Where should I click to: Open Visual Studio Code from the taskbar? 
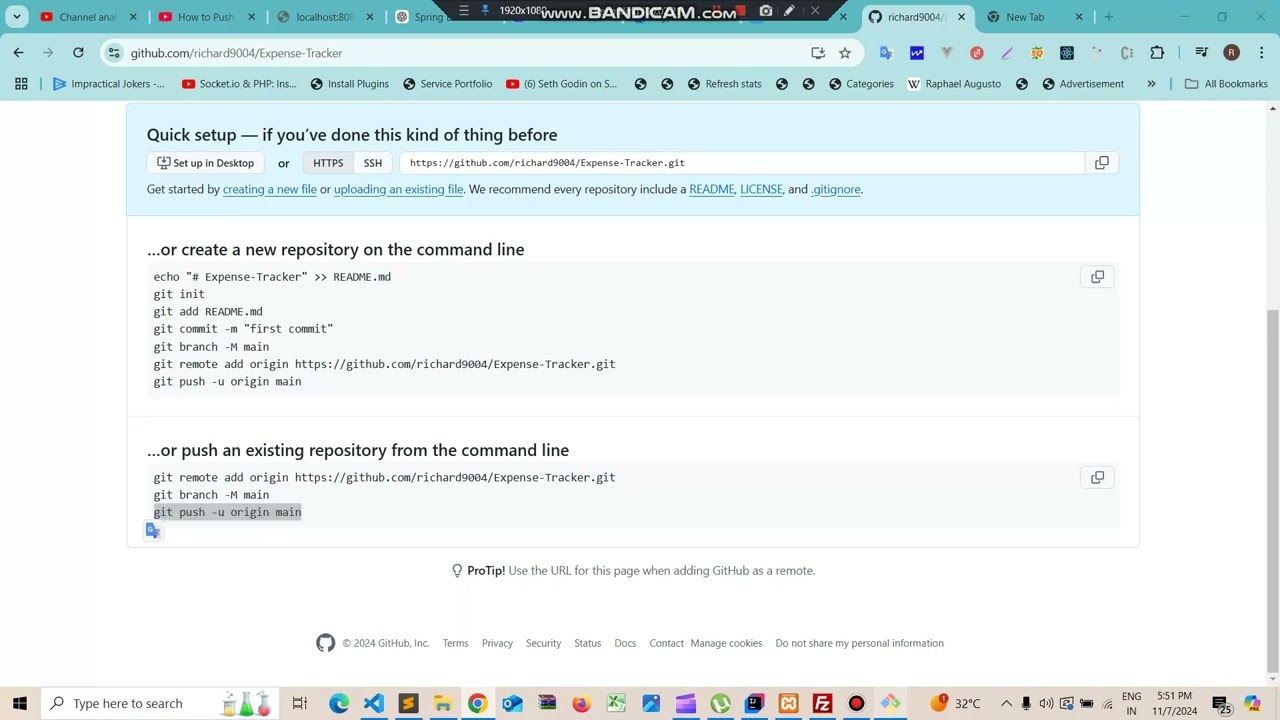coord(373,703)
